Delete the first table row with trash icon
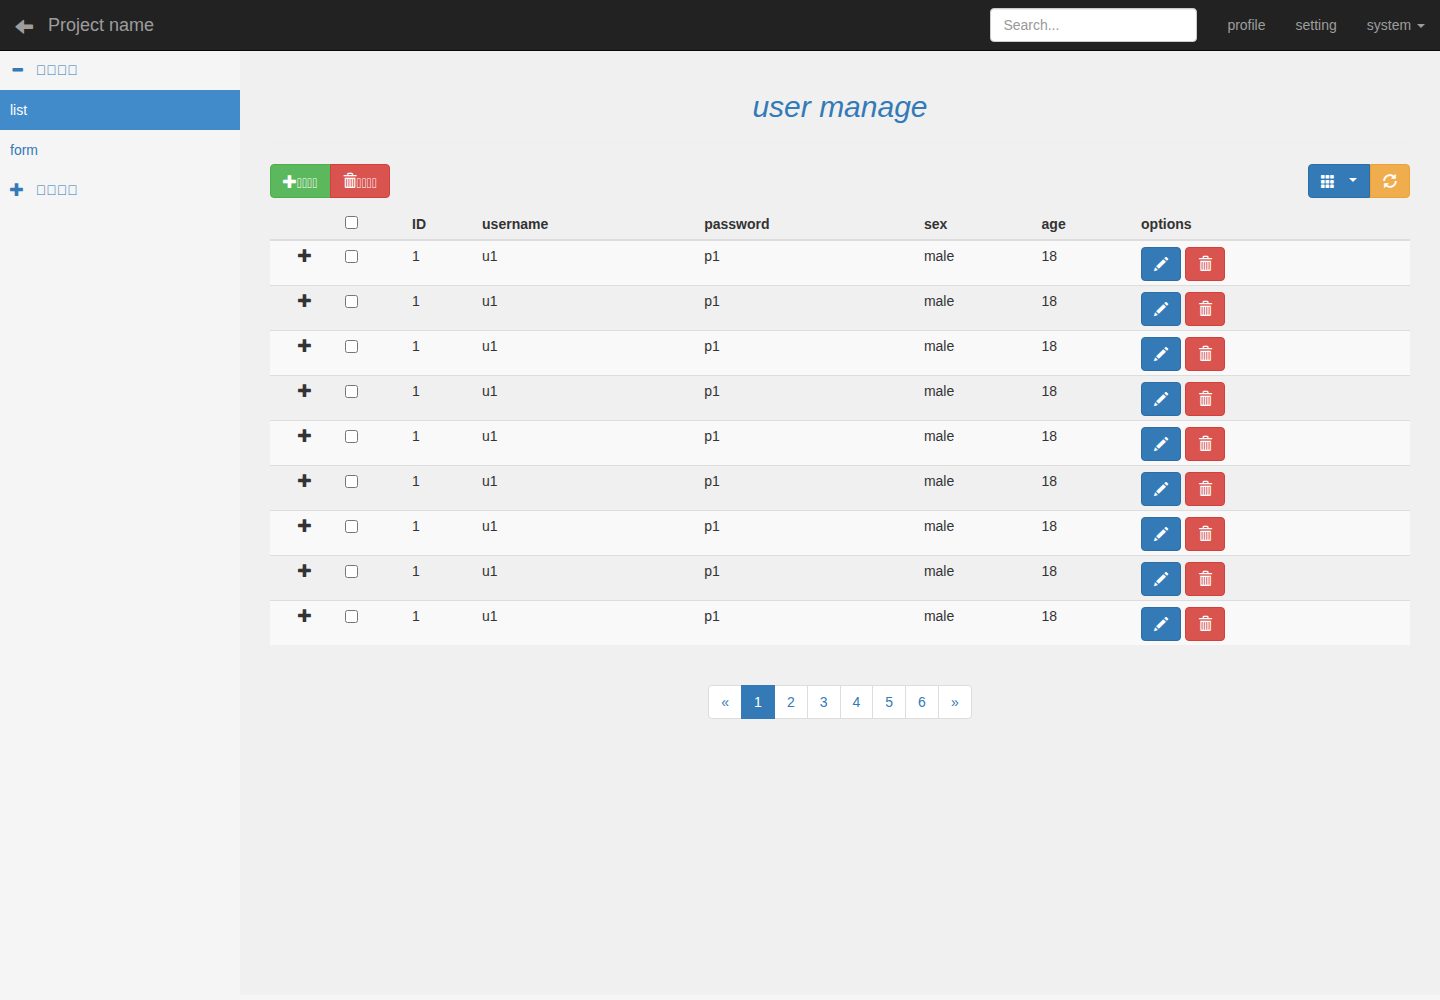Image resolution: width=1440 pixels, height=1000 pixels. (x=1205, y=264)
